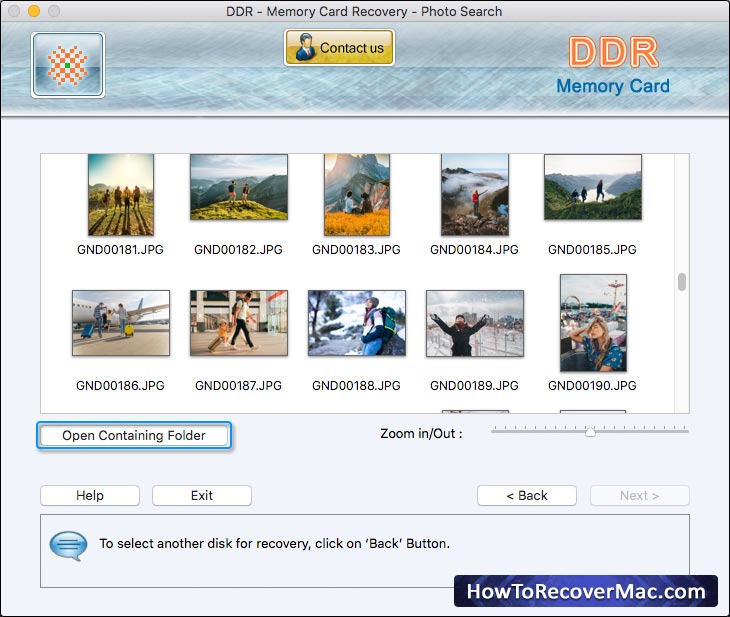Screen dimensions: 730x617
Task: Select the GND00190.JPG fairground thumbnail
Action: pos(593,323)
